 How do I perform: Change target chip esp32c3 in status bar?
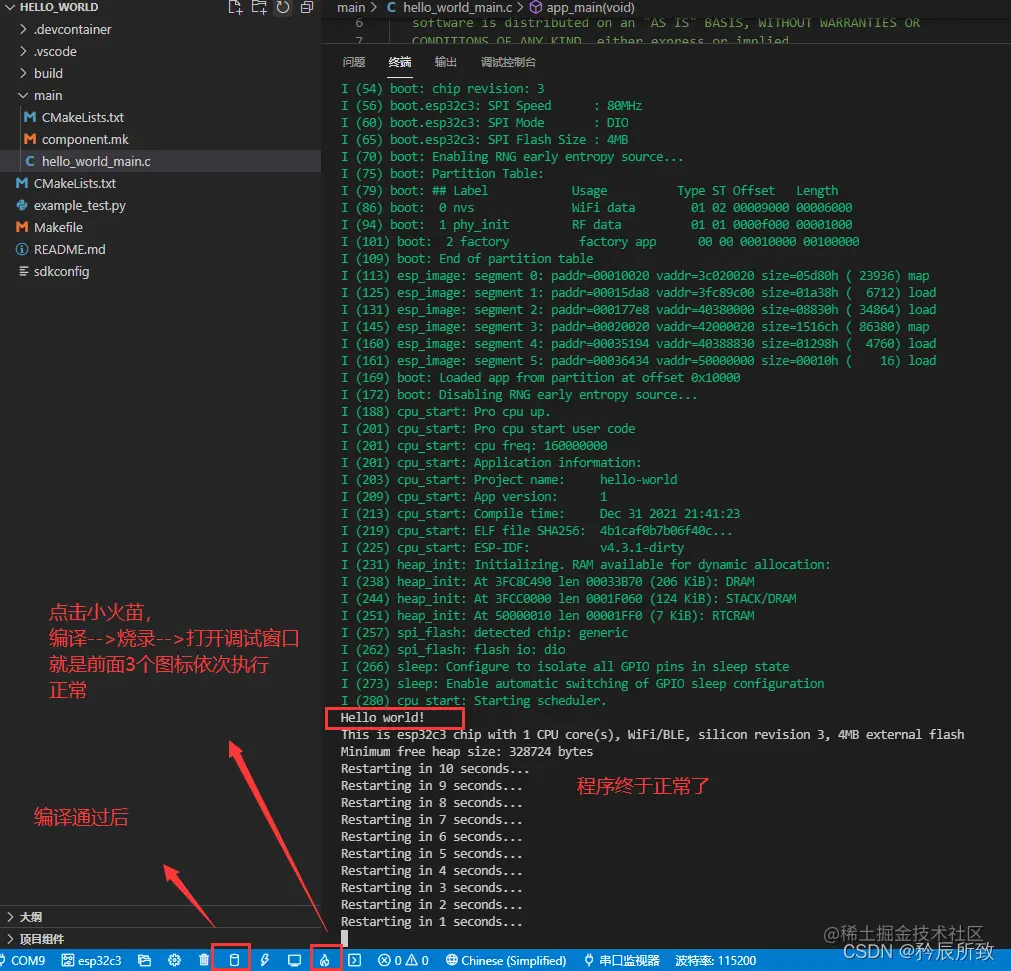(92, 960)
